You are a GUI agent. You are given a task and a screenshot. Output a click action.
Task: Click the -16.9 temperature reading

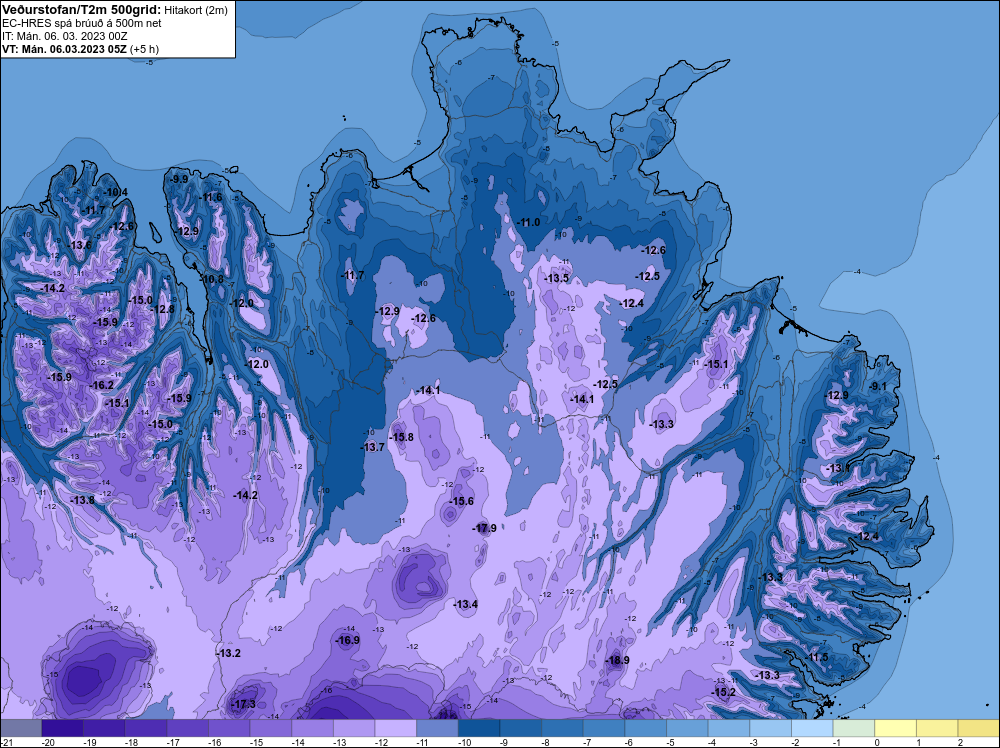pyautogui.click(x=348, y=640)
